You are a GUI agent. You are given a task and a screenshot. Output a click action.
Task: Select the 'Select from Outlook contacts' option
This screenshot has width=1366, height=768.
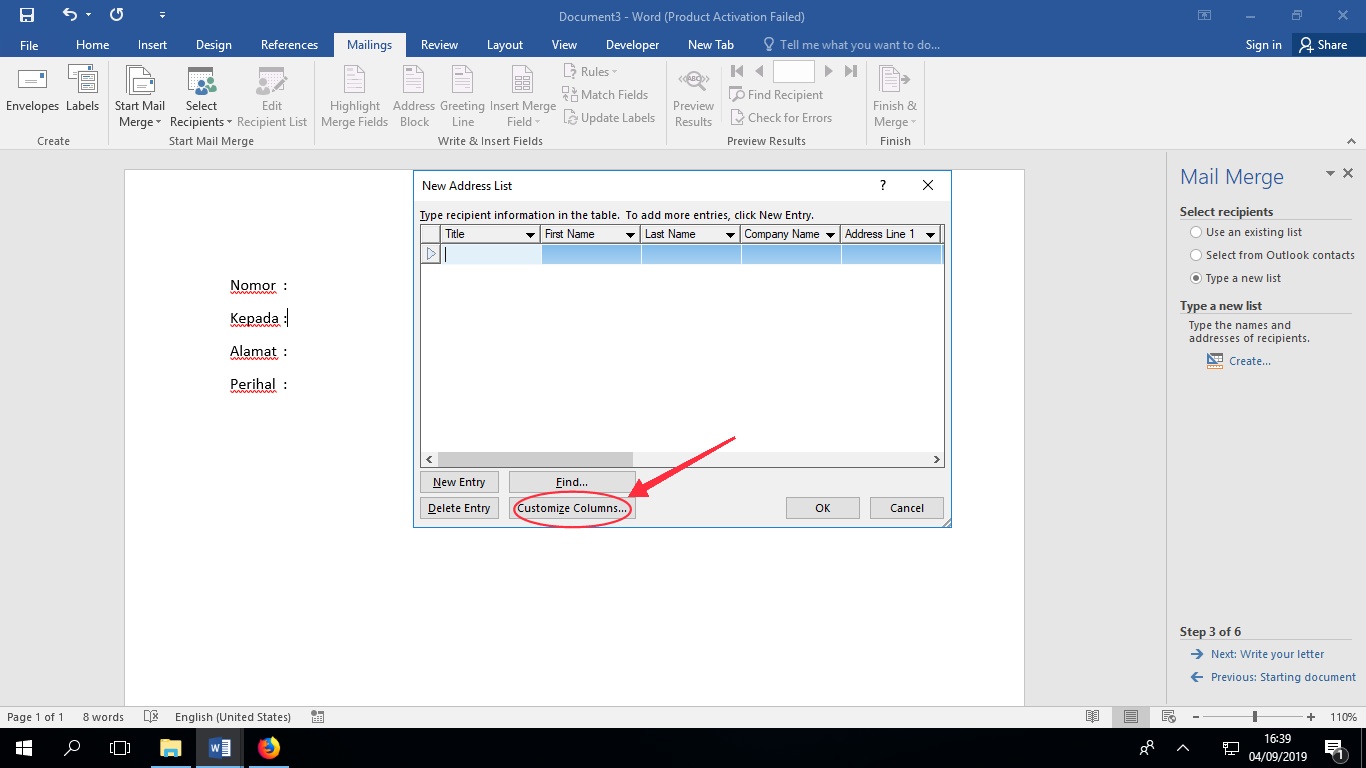click(x=1196, y=255)
